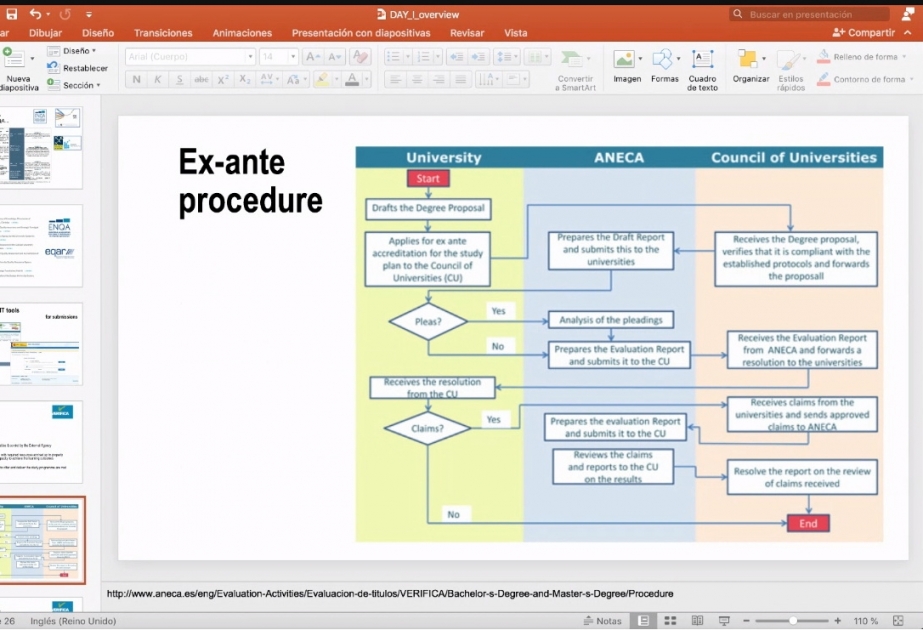
Task: Click the change case Aa icon
Action: coord(293,79)
